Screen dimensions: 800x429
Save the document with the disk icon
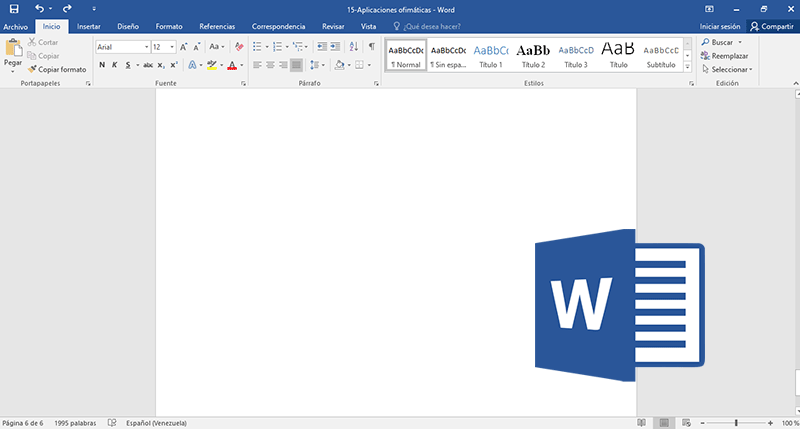[x=14, y=9]
